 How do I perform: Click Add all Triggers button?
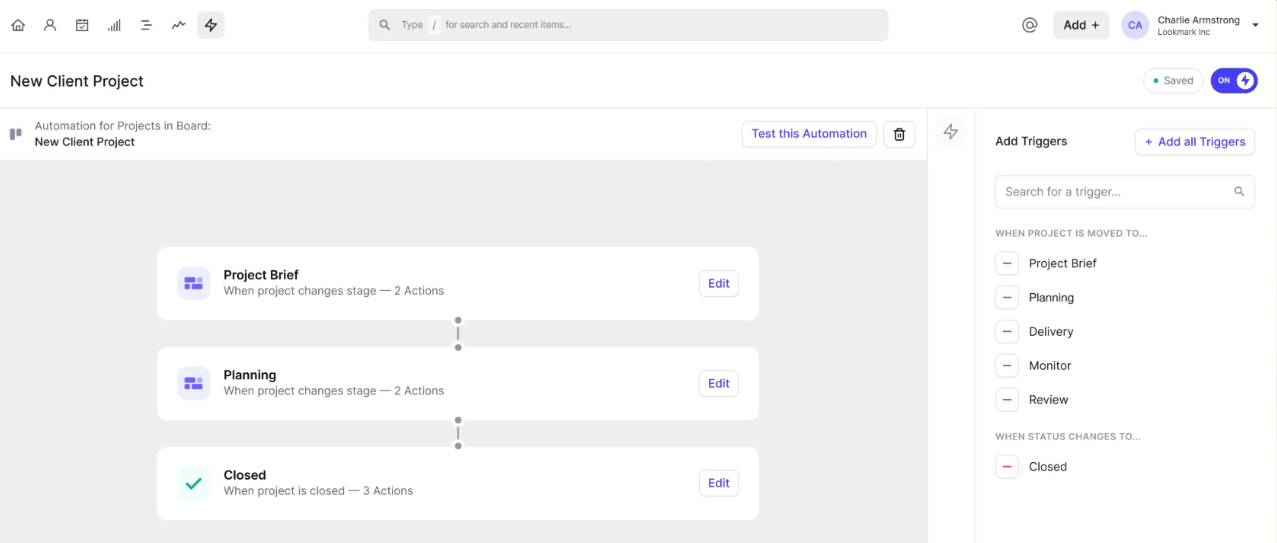click(x=1194, y=142)
